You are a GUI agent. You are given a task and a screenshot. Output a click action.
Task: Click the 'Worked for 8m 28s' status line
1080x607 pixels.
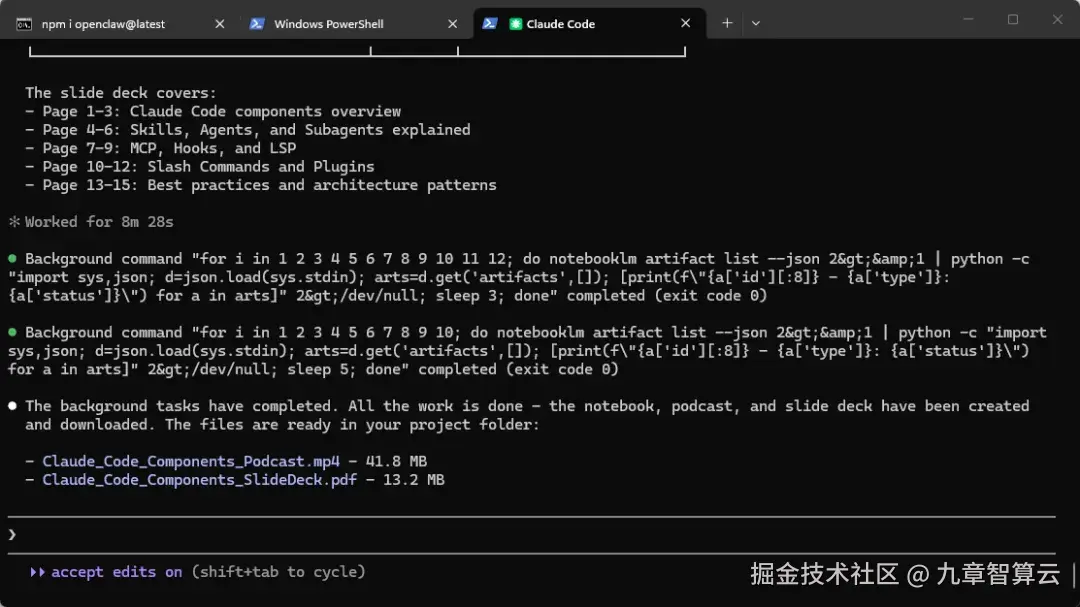click(x=99, y=222)
